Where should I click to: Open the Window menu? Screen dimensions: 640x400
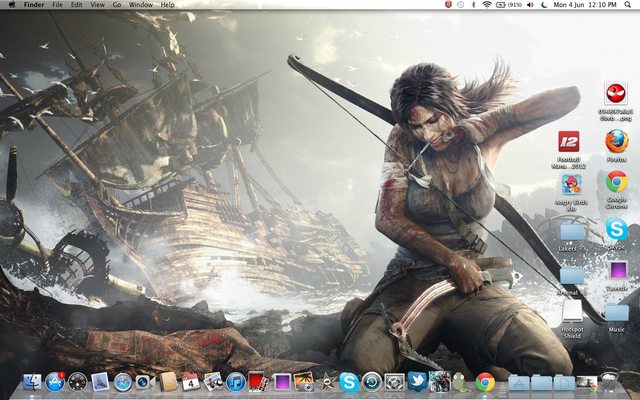[x=140, y=4]
